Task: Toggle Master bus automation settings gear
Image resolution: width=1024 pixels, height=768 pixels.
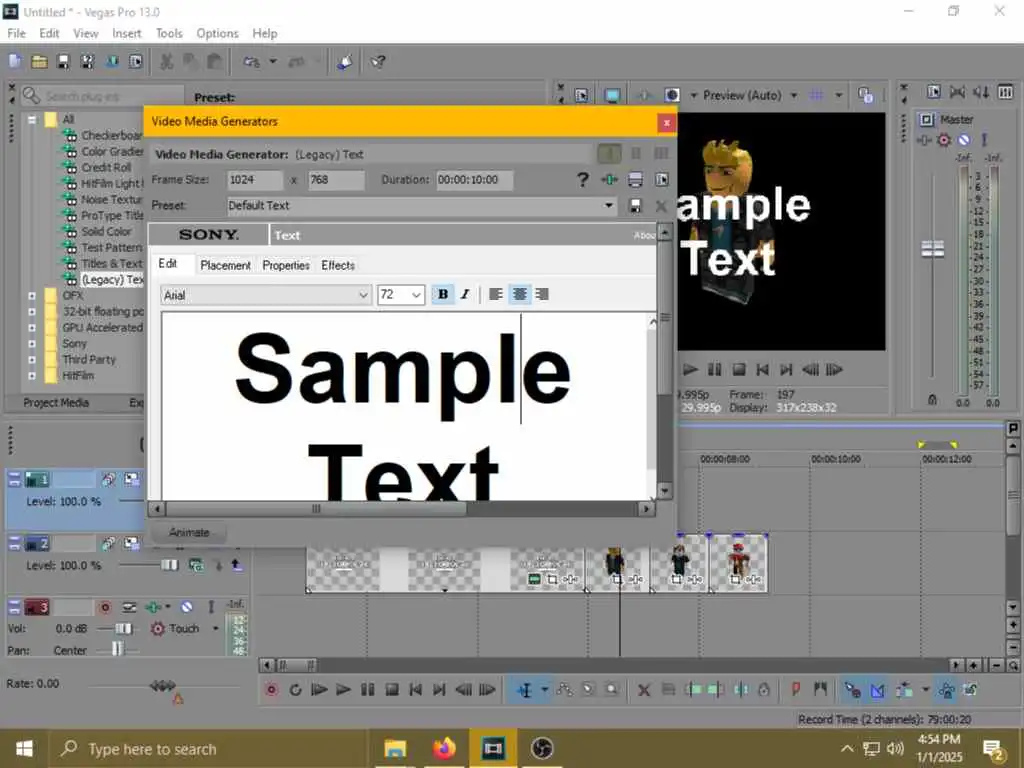Action: [944, 140]
